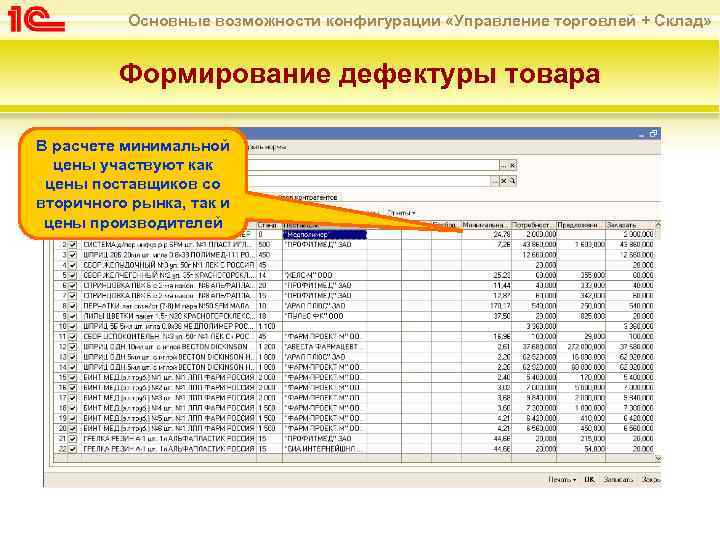Click the ellipsis picker of the lower input field

coord(495,181)
